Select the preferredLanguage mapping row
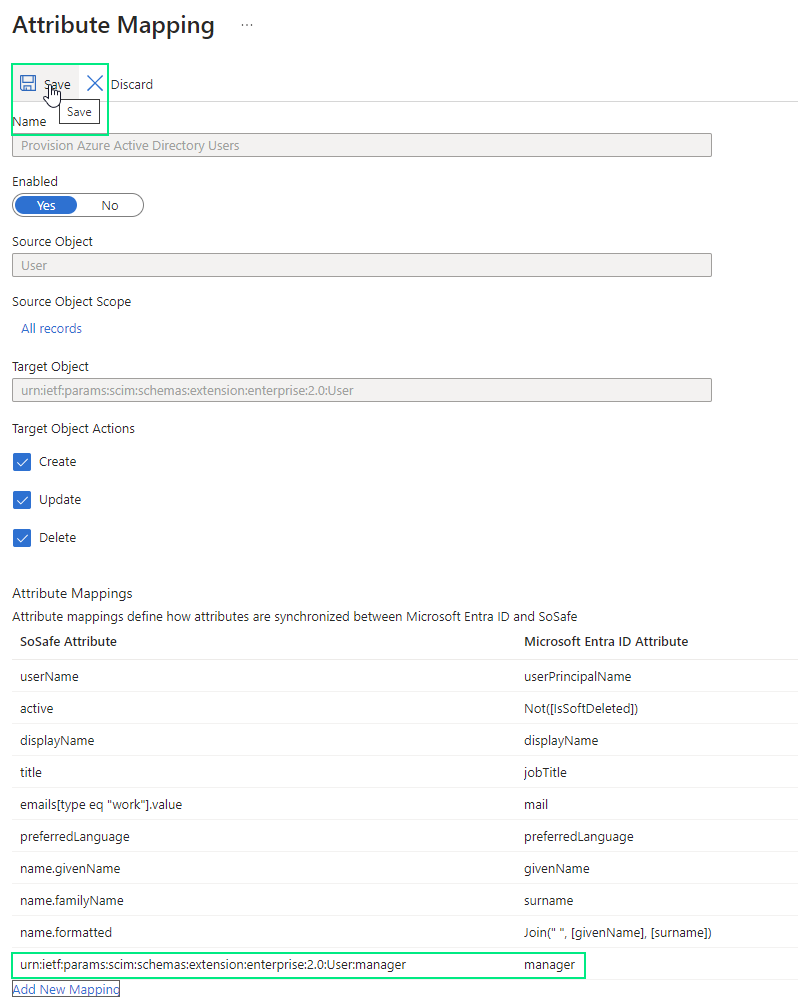The height and width of the screenshot is (1003, 798). coord(75,836)
